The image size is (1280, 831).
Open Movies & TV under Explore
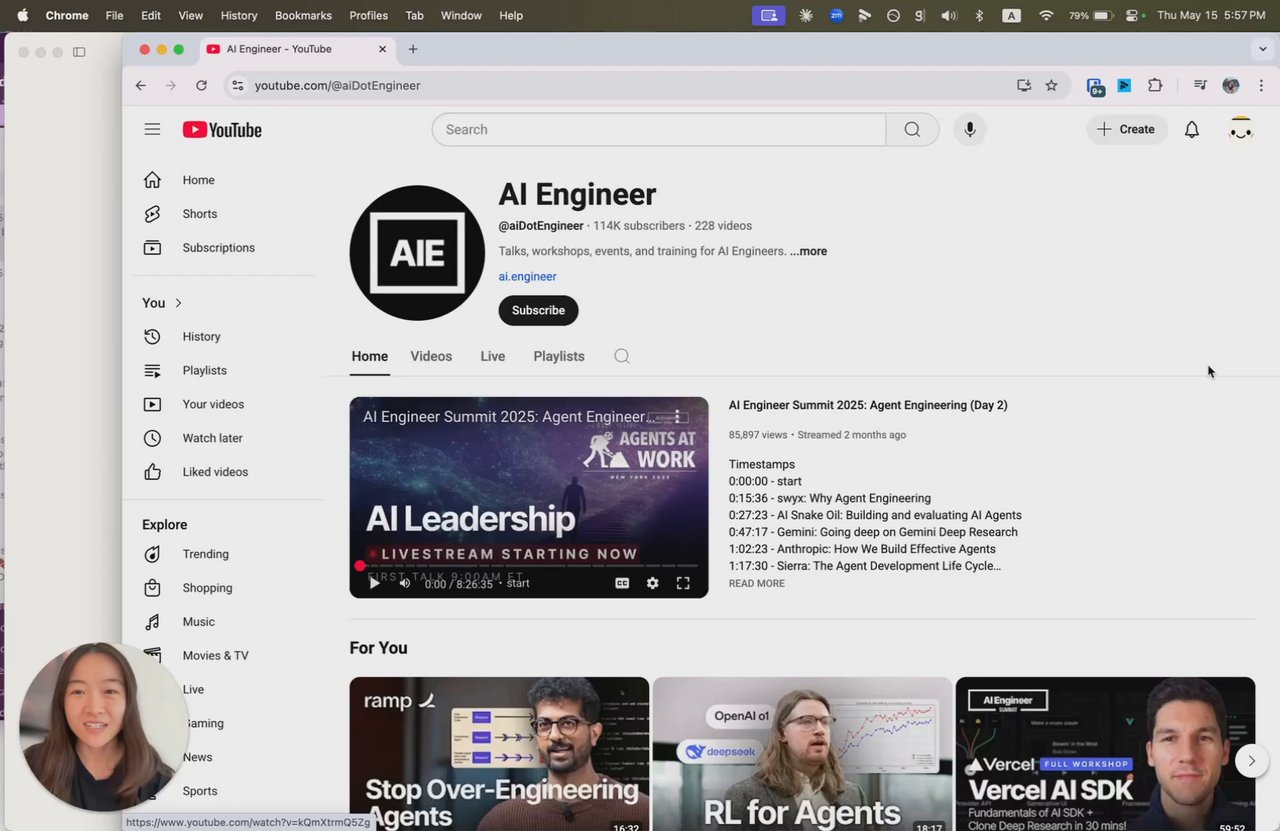tap(215, 656)
